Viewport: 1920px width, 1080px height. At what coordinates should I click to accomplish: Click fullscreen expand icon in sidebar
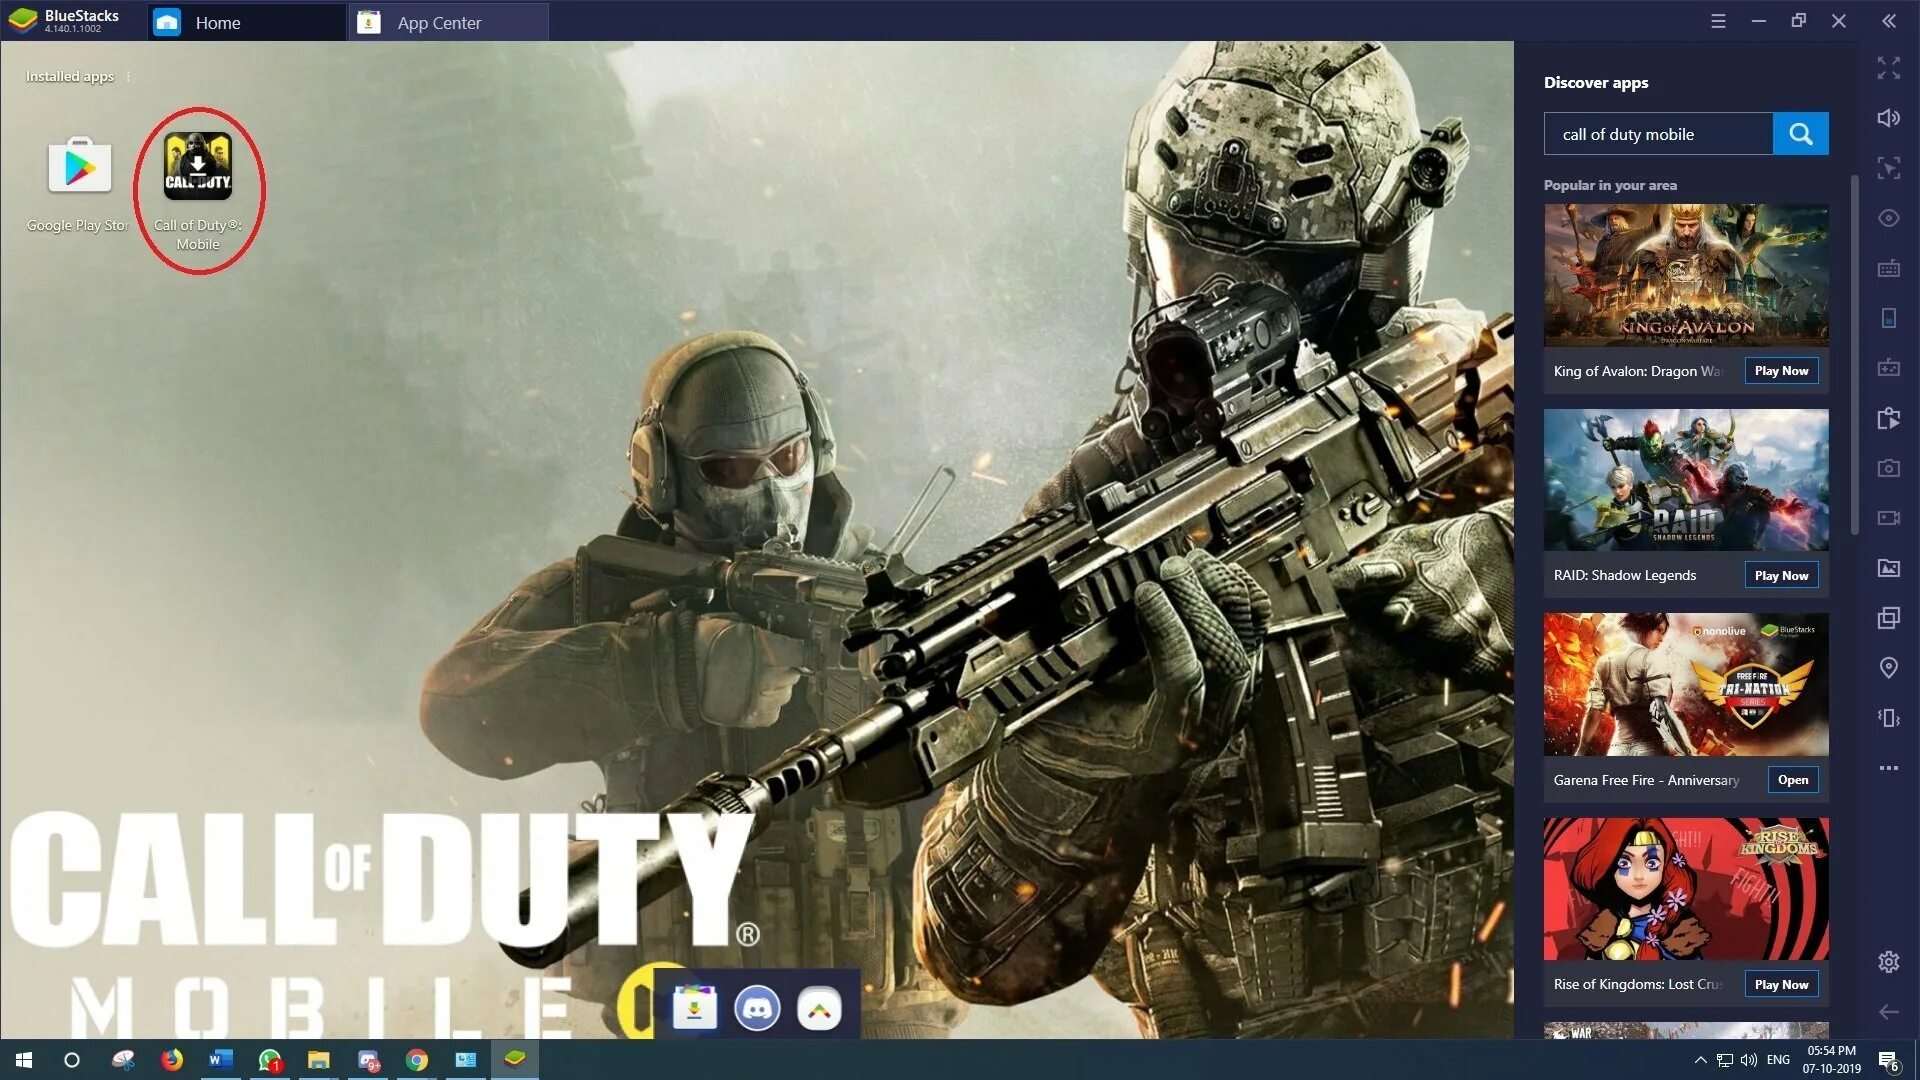coord(1888,68)
